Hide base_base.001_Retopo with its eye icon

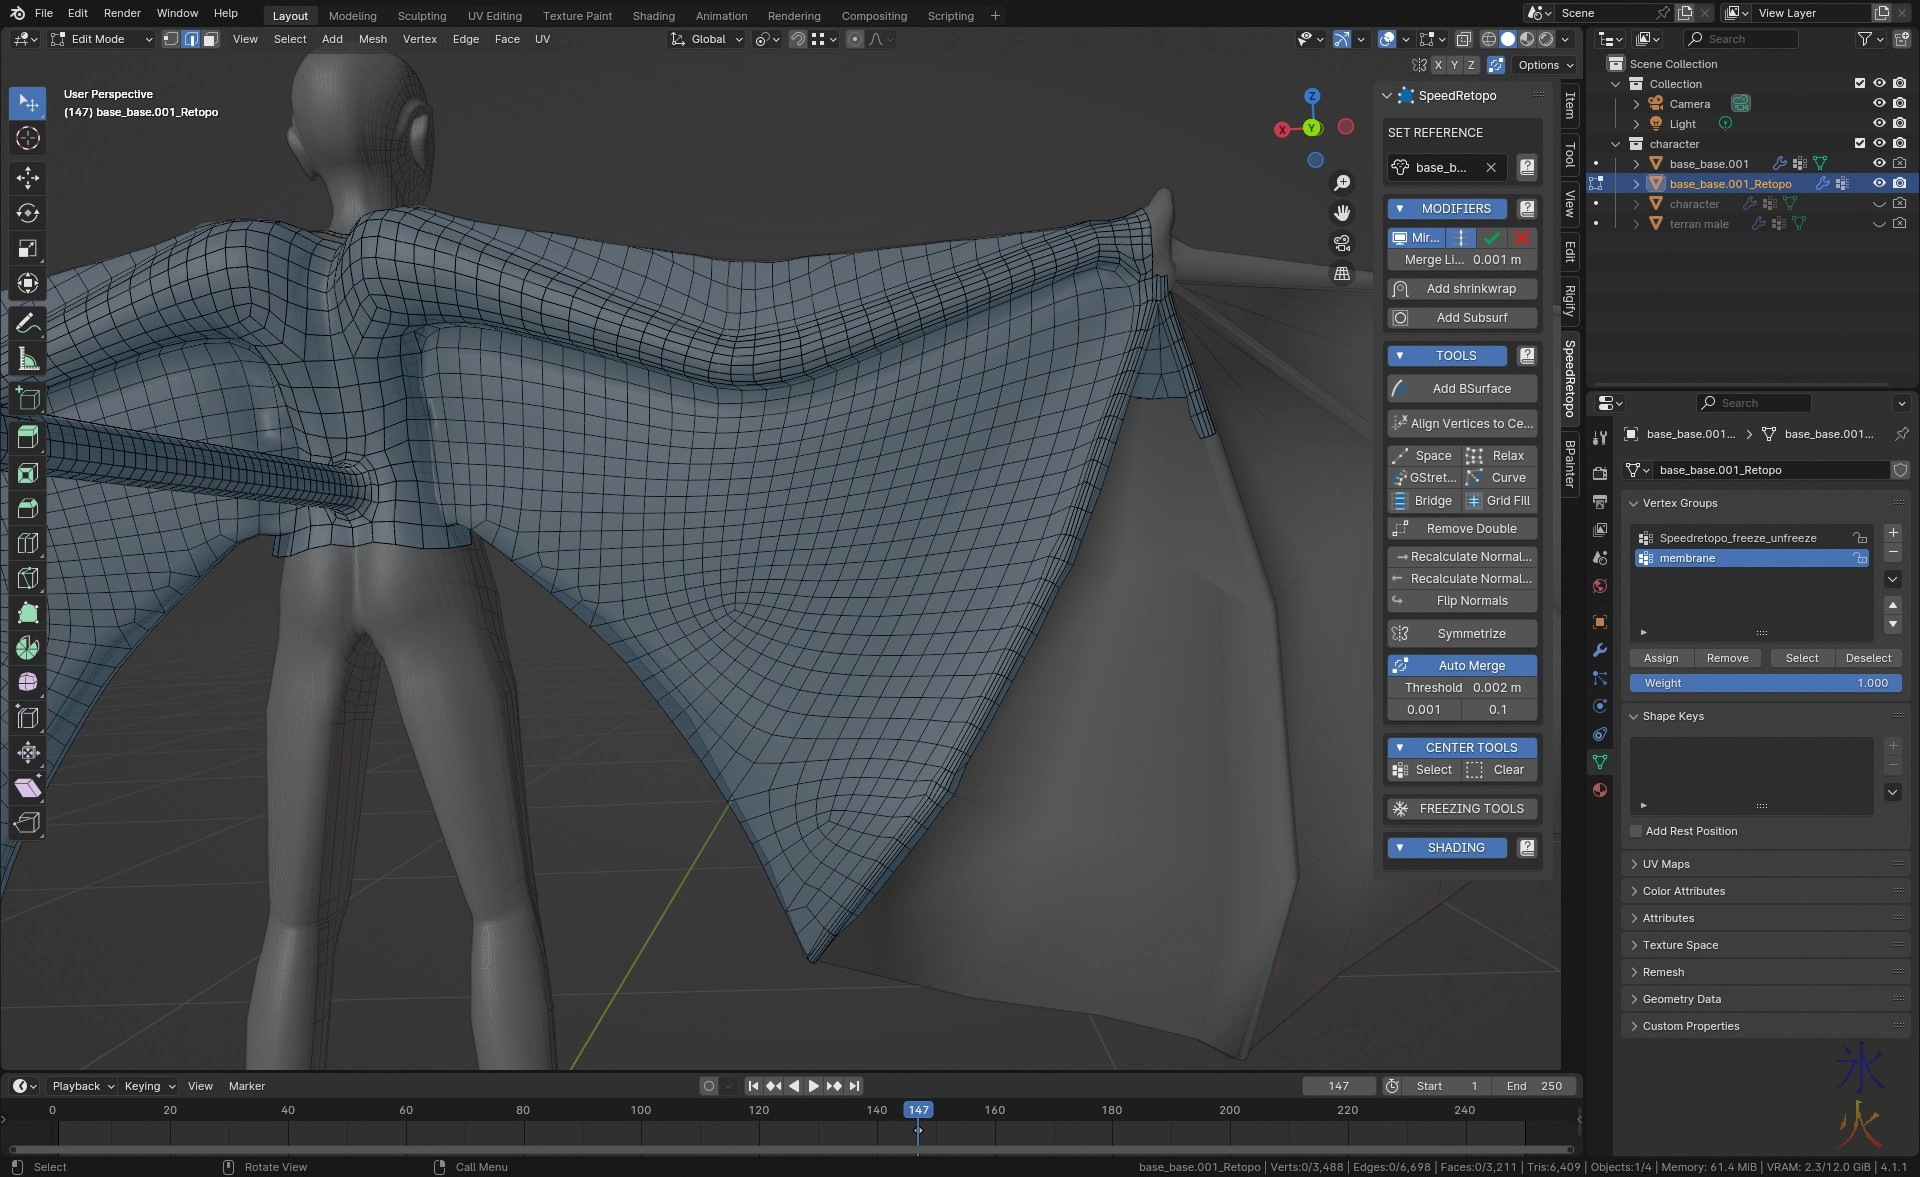tap(1879, 184)
